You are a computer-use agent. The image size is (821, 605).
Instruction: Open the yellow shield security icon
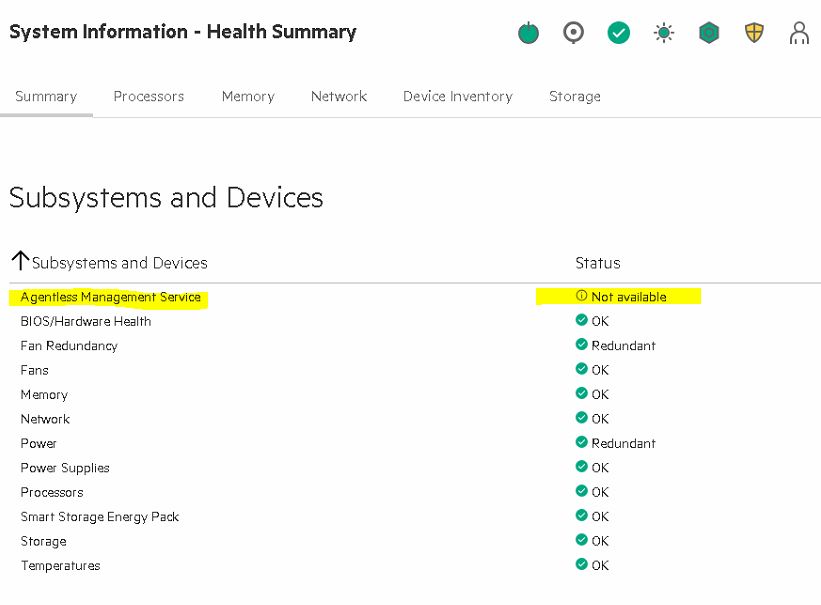tap(754, 33)
